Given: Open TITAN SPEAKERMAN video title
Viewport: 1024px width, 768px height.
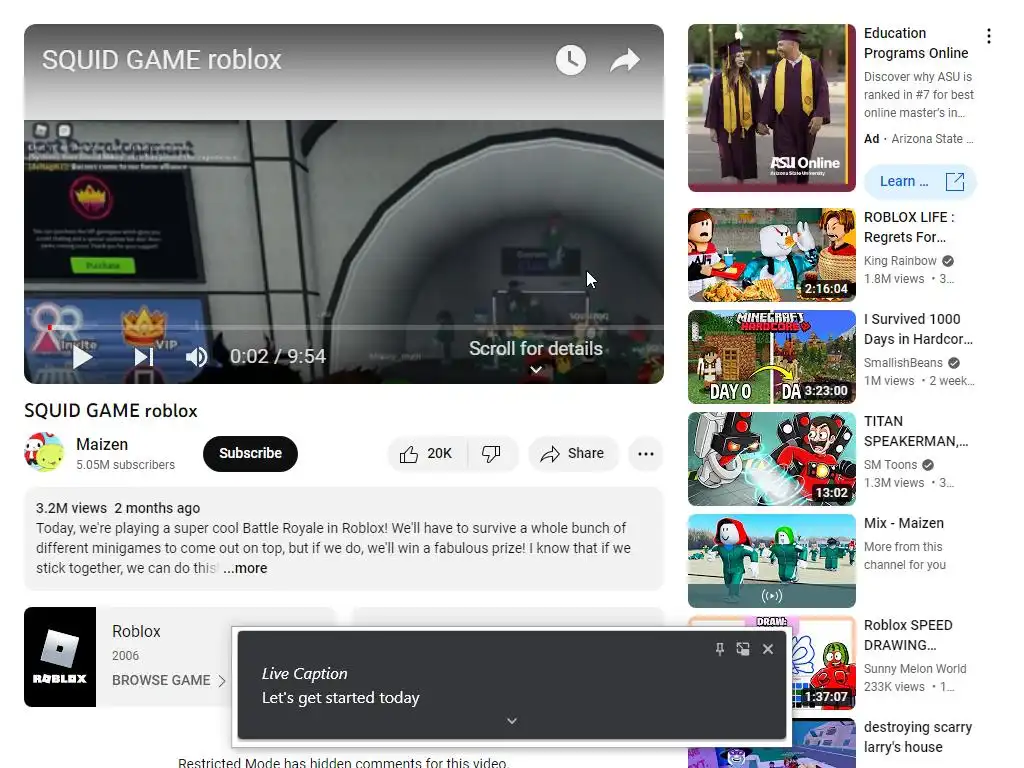Looking at the screenshot, I should tap(916, 431).
